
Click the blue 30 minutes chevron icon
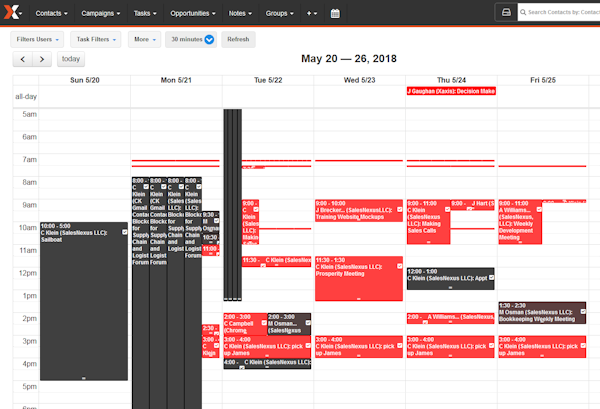209,39
